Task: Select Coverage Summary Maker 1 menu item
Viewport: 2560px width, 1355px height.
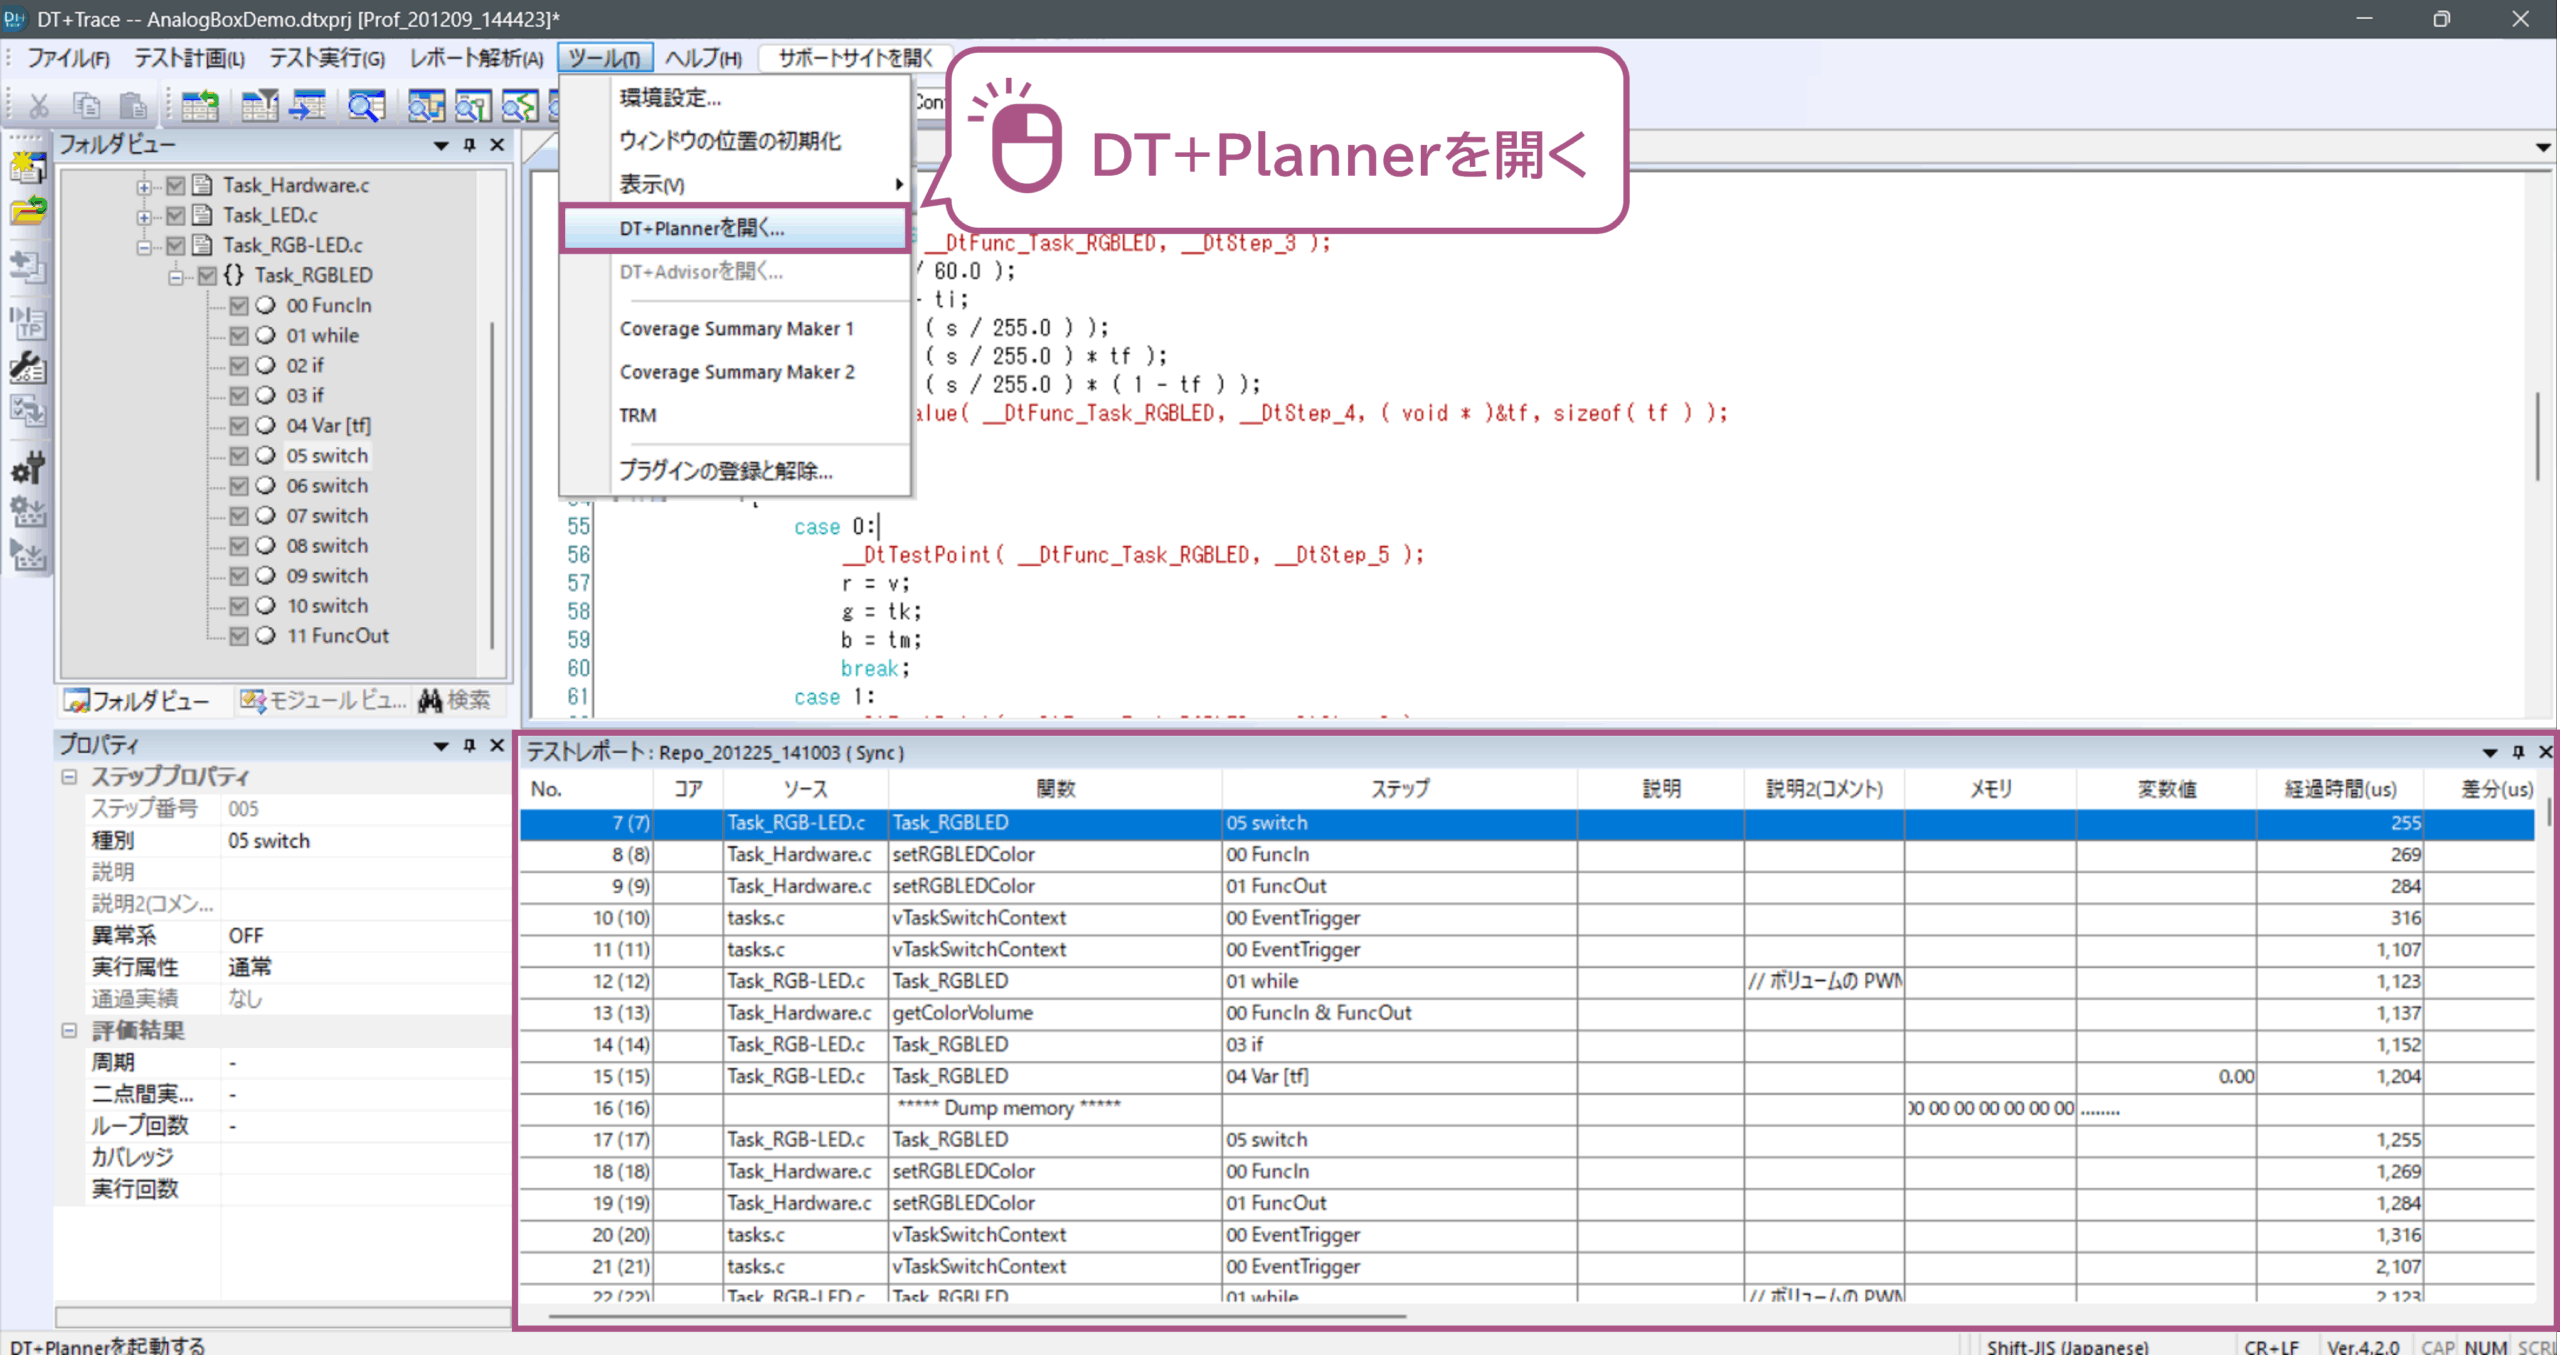Action: 736,329
